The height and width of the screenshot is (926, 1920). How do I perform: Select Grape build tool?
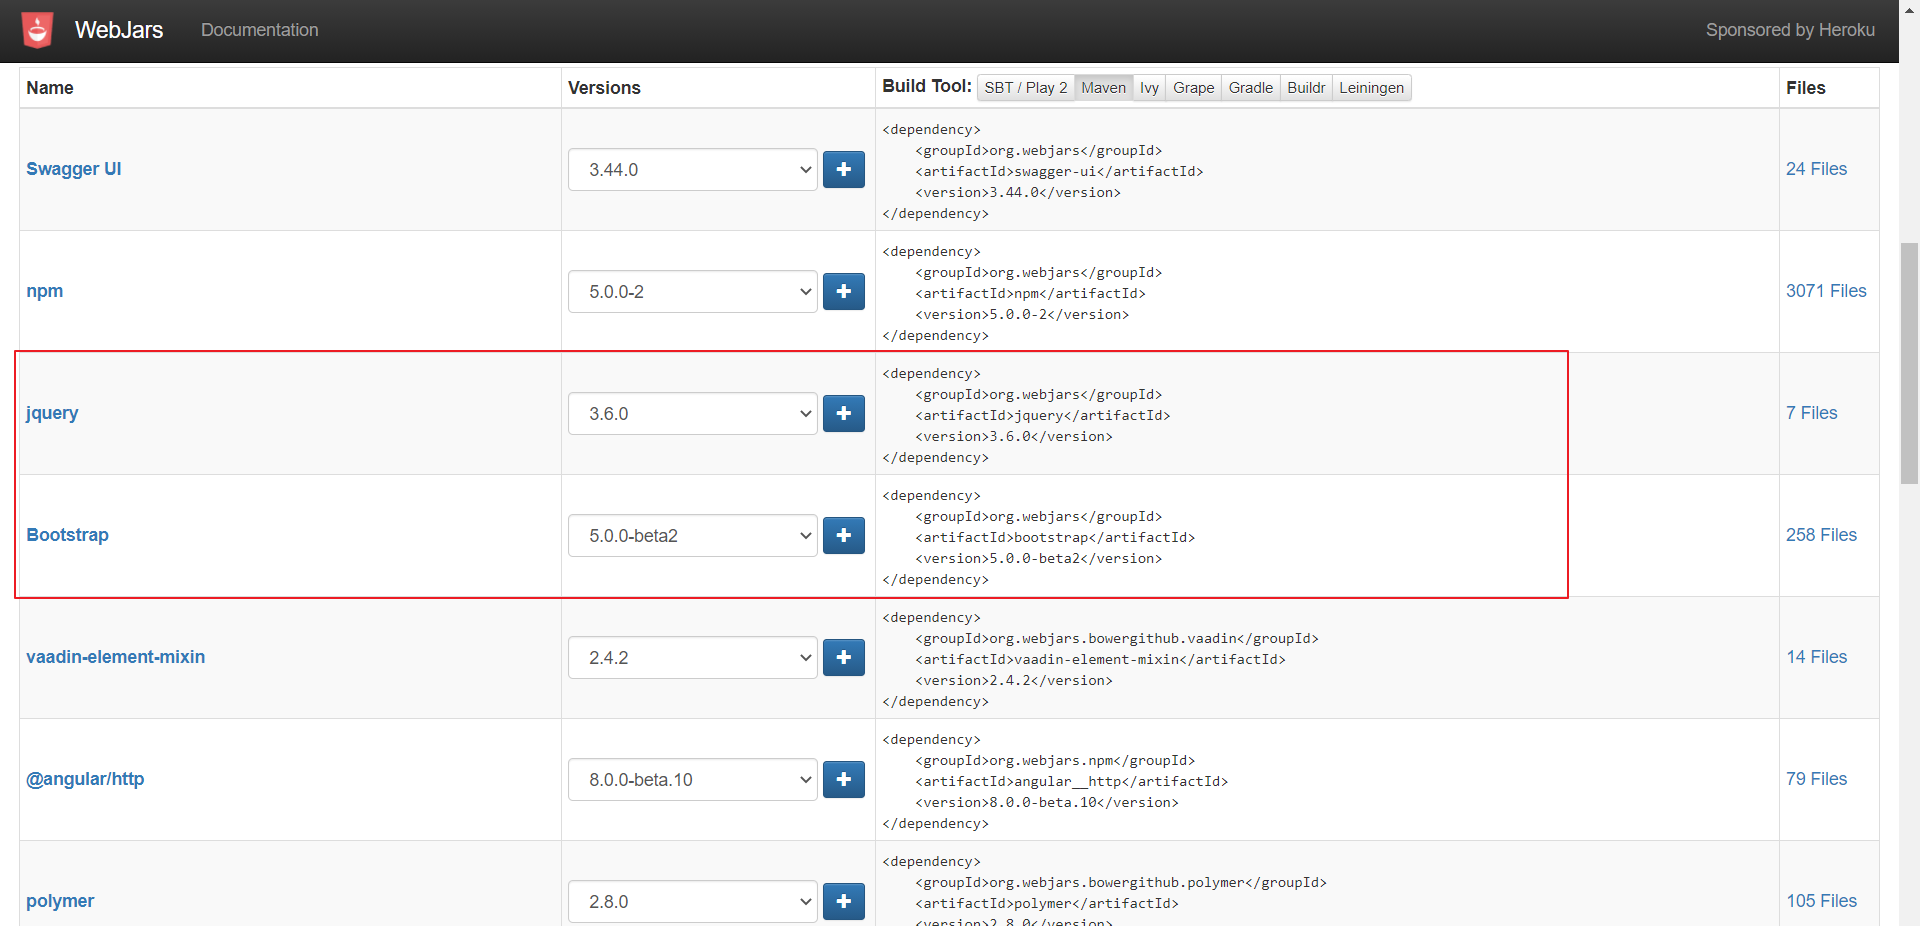[1194, 88]
